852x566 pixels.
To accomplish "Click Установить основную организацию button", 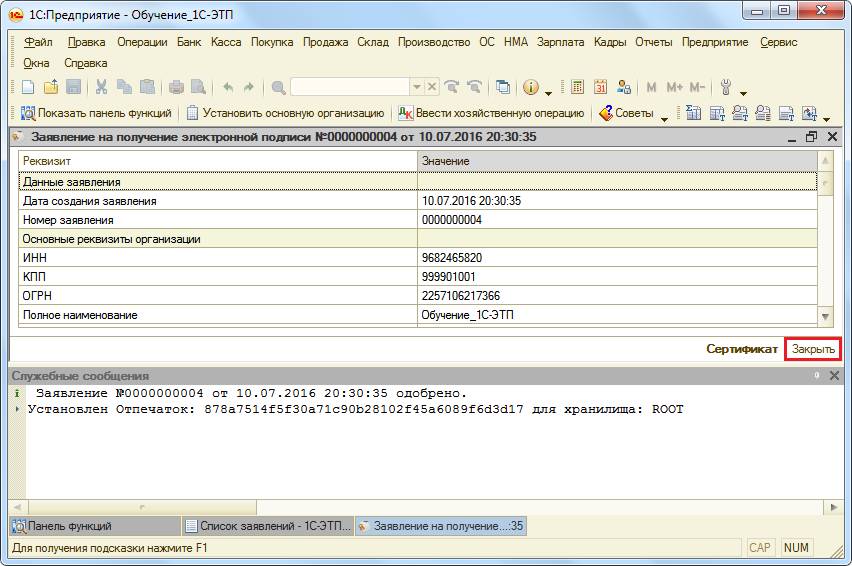I will pos(286,113).
